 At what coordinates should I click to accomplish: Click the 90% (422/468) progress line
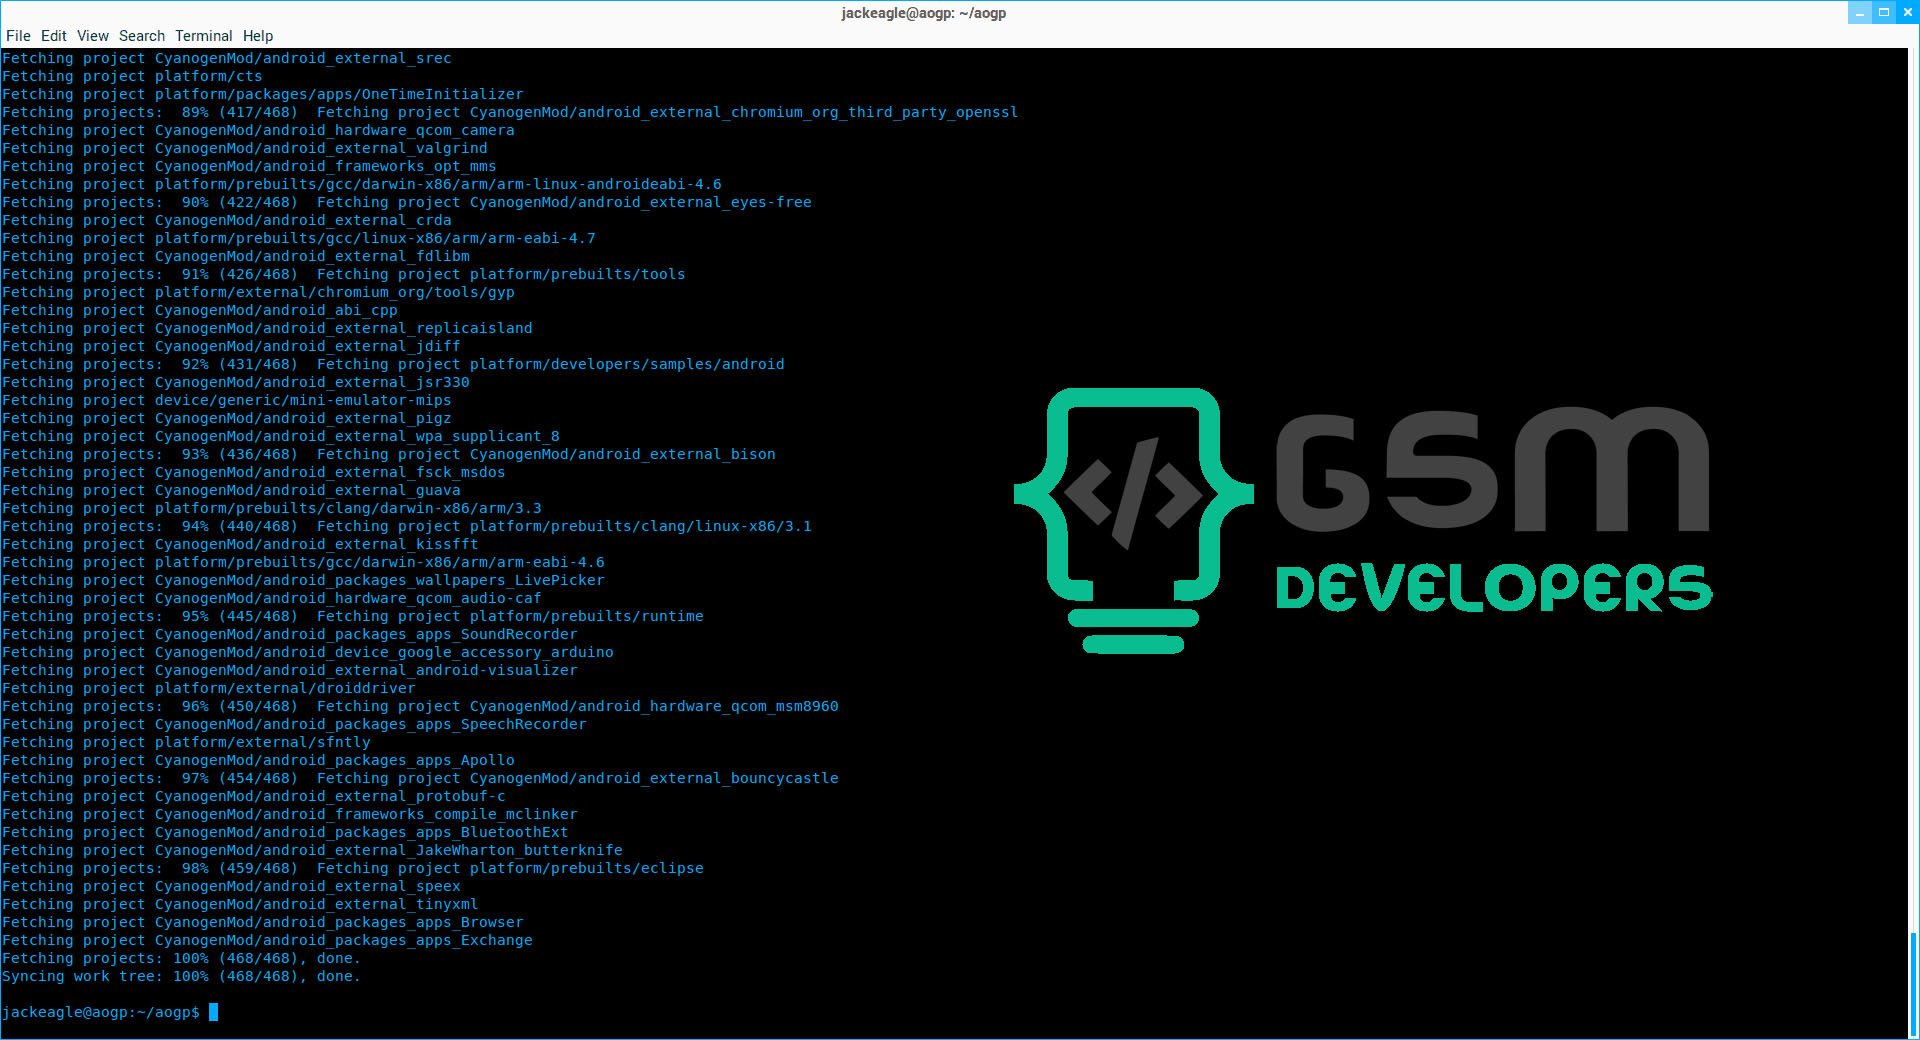point(407,202)
